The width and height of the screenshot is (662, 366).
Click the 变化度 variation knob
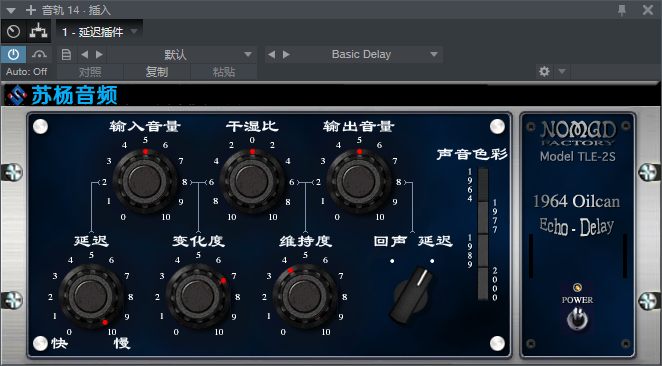[198, 296]
